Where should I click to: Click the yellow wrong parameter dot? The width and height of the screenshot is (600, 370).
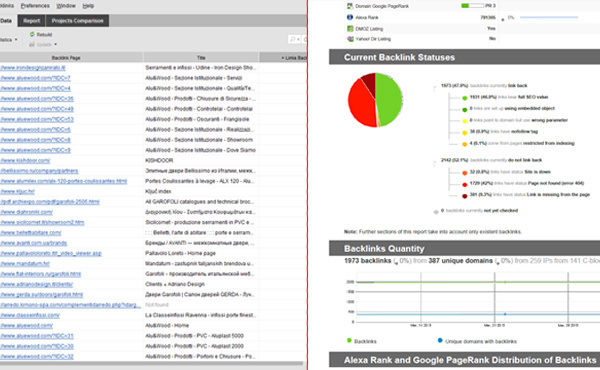(465, 121)
